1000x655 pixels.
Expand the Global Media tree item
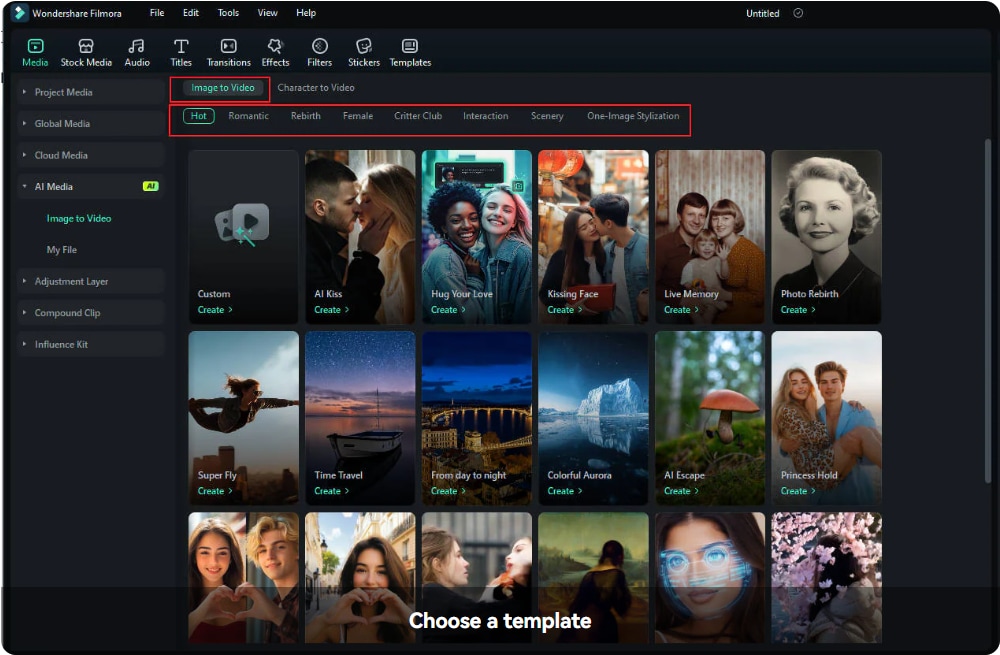[91, 123]
